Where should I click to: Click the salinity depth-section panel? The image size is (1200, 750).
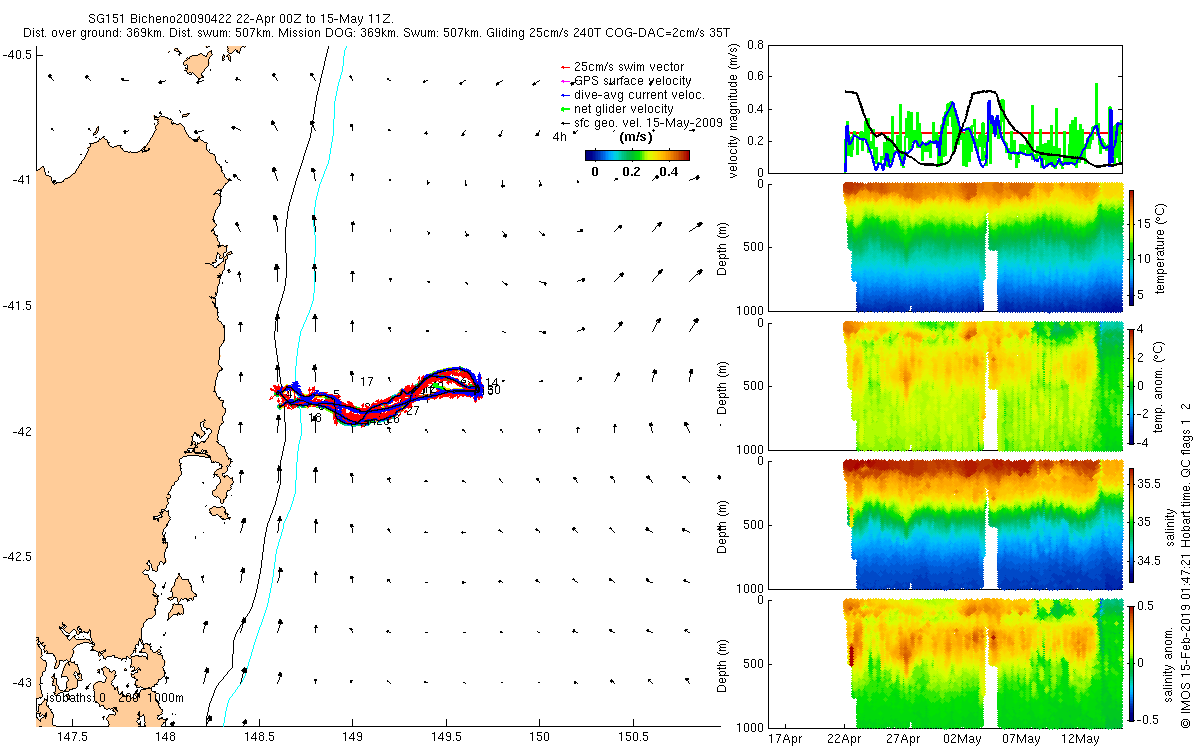click(x=983, y=524)
